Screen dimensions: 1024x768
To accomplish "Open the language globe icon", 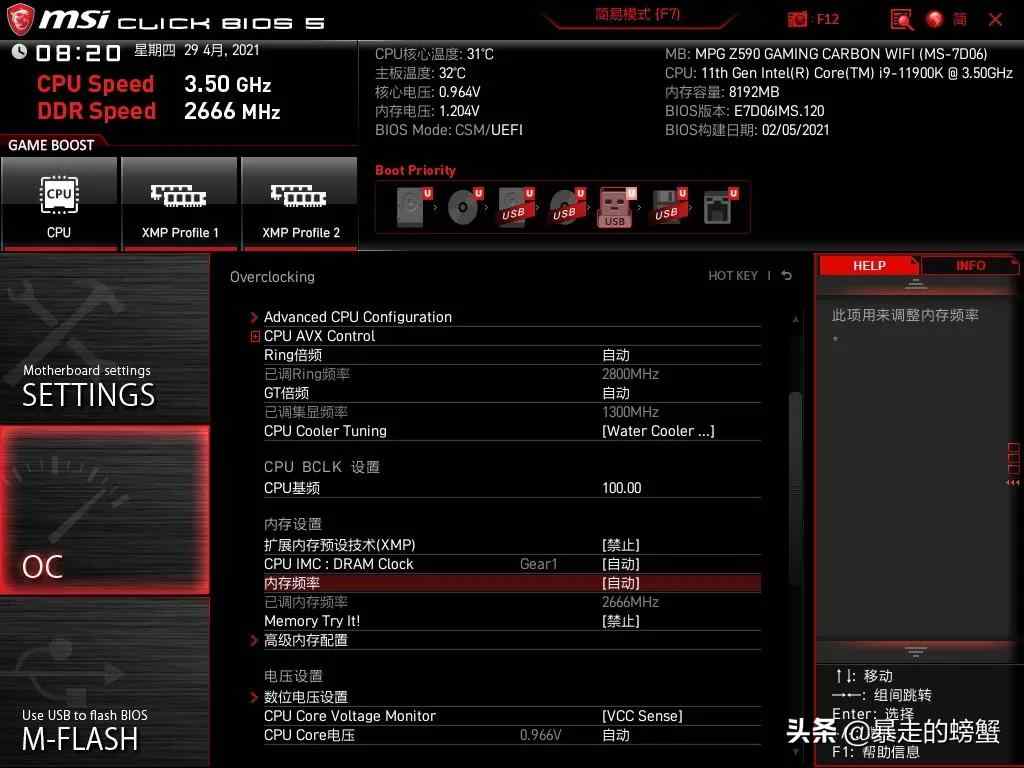I will point(935,20).
